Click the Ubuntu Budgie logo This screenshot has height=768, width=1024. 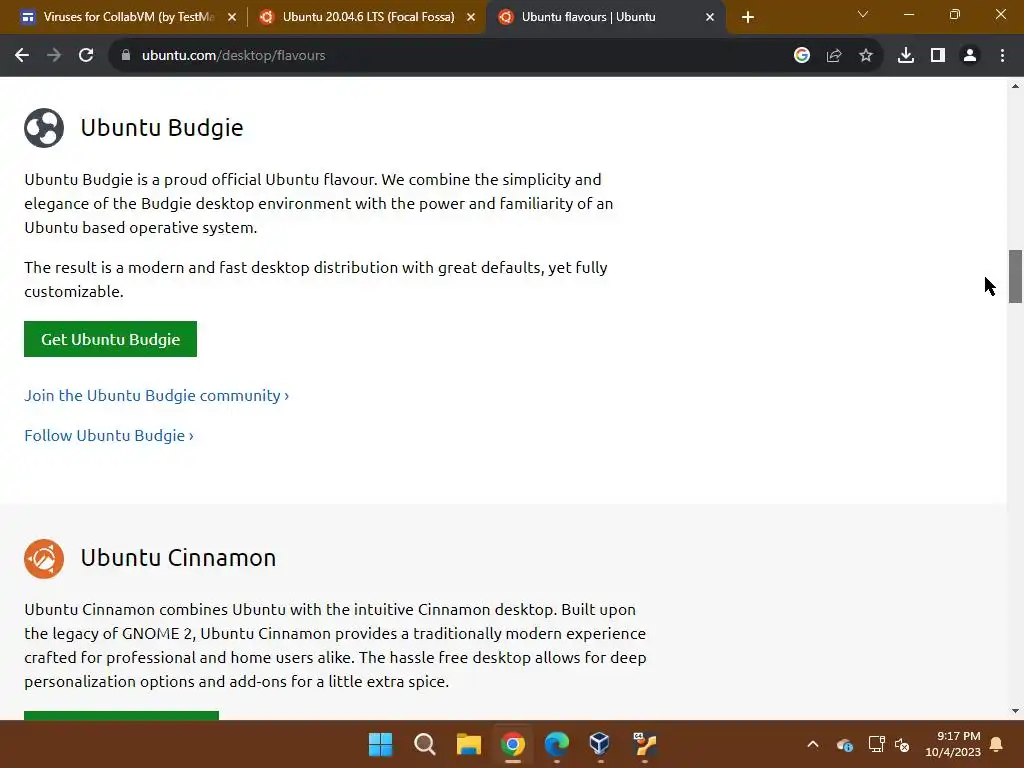tap(44, 128)
